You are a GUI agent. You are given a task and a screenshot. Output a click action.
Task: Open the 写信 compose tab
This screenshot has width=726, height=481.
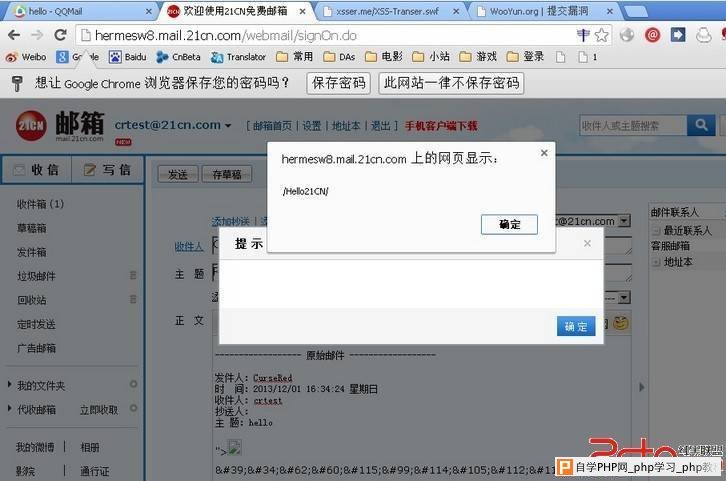[108, 170]
